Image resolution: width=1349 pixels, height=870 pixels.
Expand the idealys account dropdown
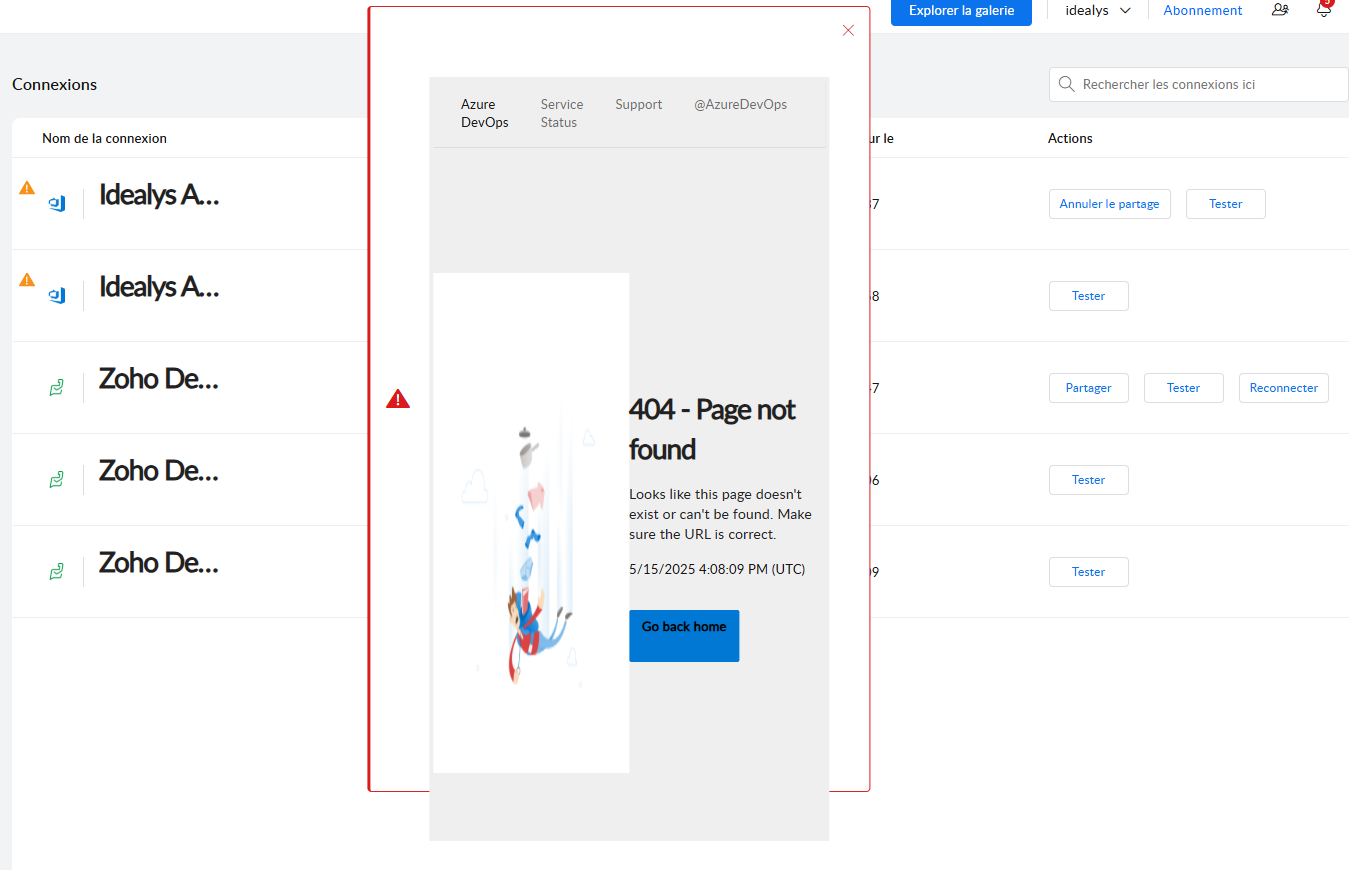point(1097,10)
